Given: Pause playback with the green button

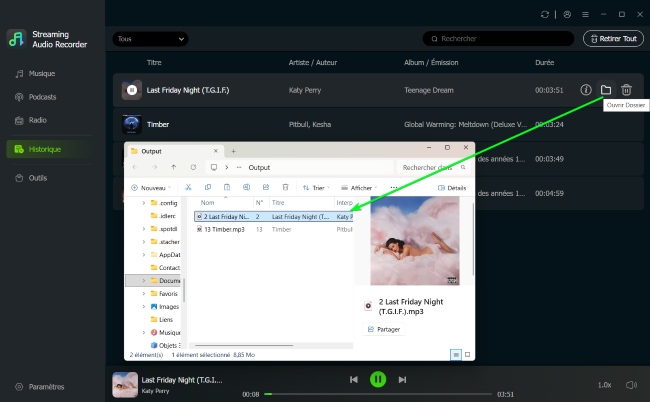Looking at the screenshot, I should tap(378, 379).
